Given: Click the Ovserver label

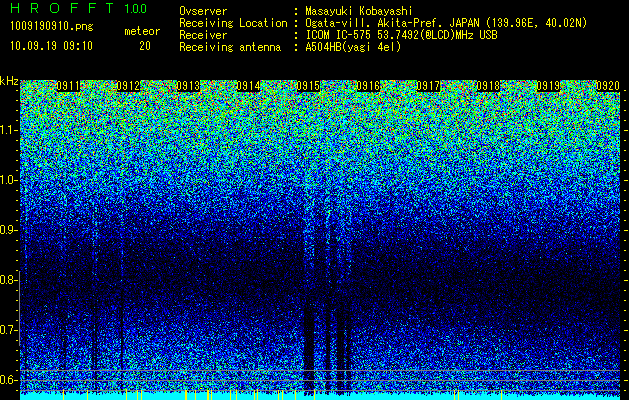Looking at the screenshot, I should tap(203, 11).
